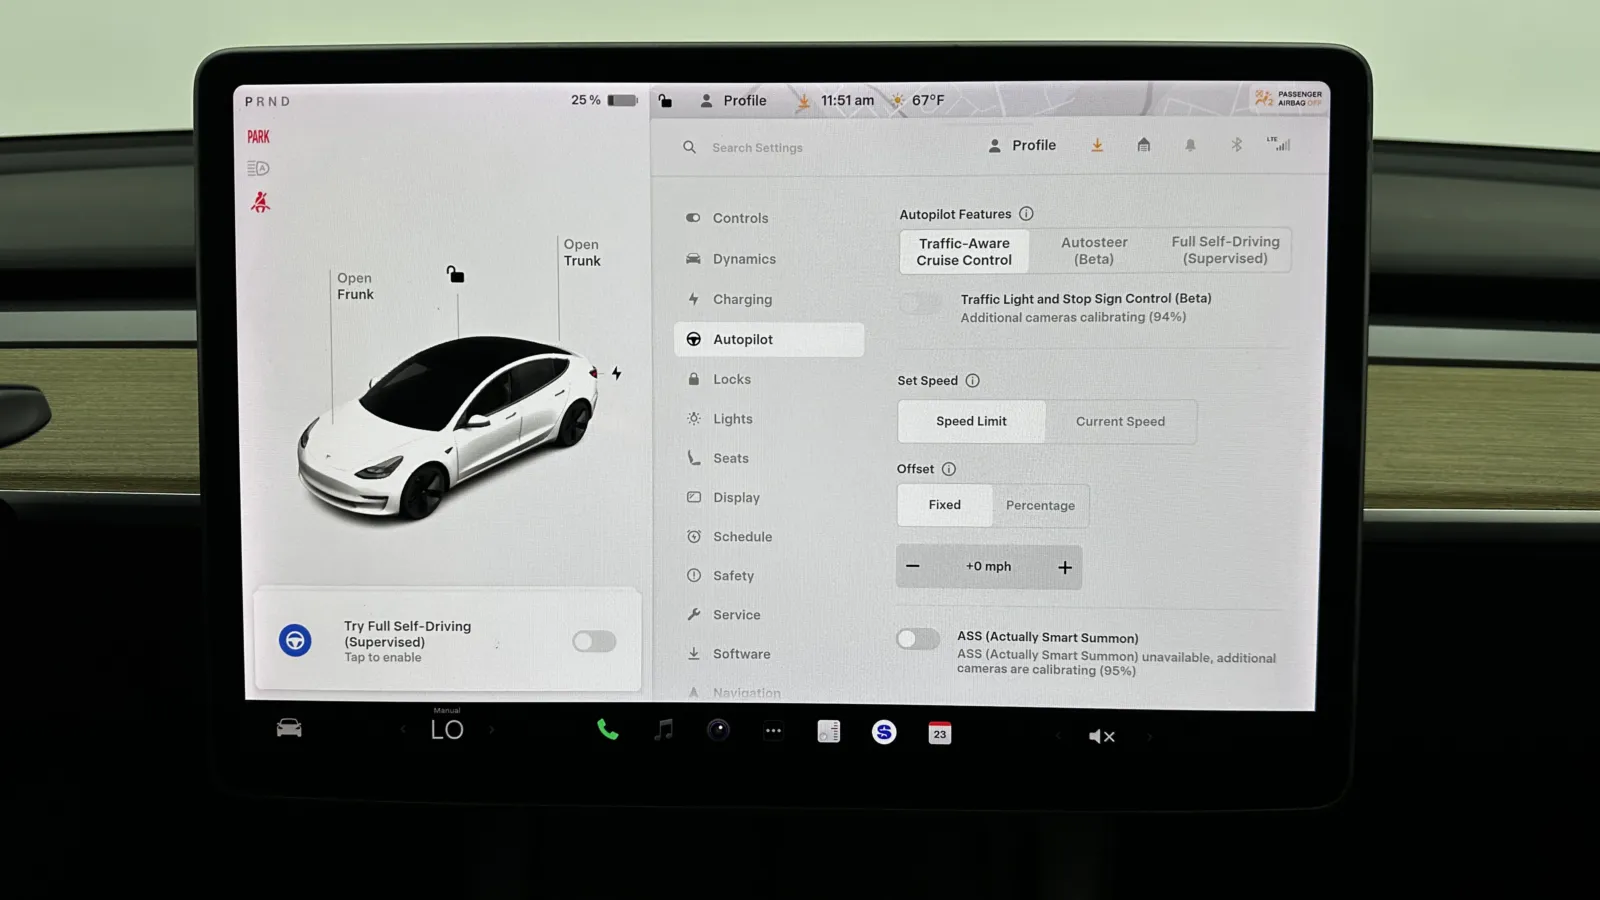Tap the three-dots app launcher

pyautogui.click(x=773, y=731)
